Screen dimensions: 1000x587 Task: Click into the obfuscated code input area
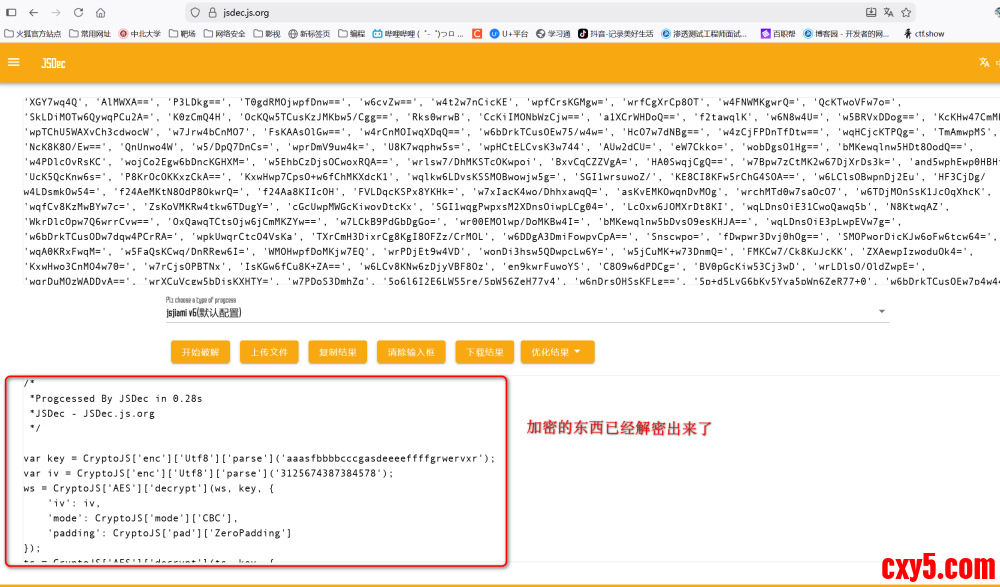point(510,190)
